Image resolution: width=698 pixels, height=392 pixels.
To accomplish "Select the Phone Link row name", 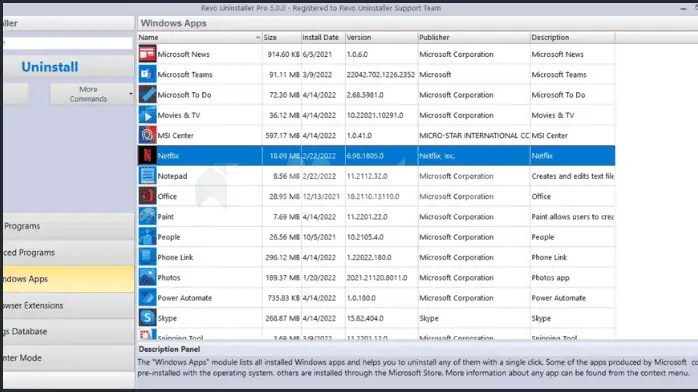I will pyautogui.click(x=175, y=258).
